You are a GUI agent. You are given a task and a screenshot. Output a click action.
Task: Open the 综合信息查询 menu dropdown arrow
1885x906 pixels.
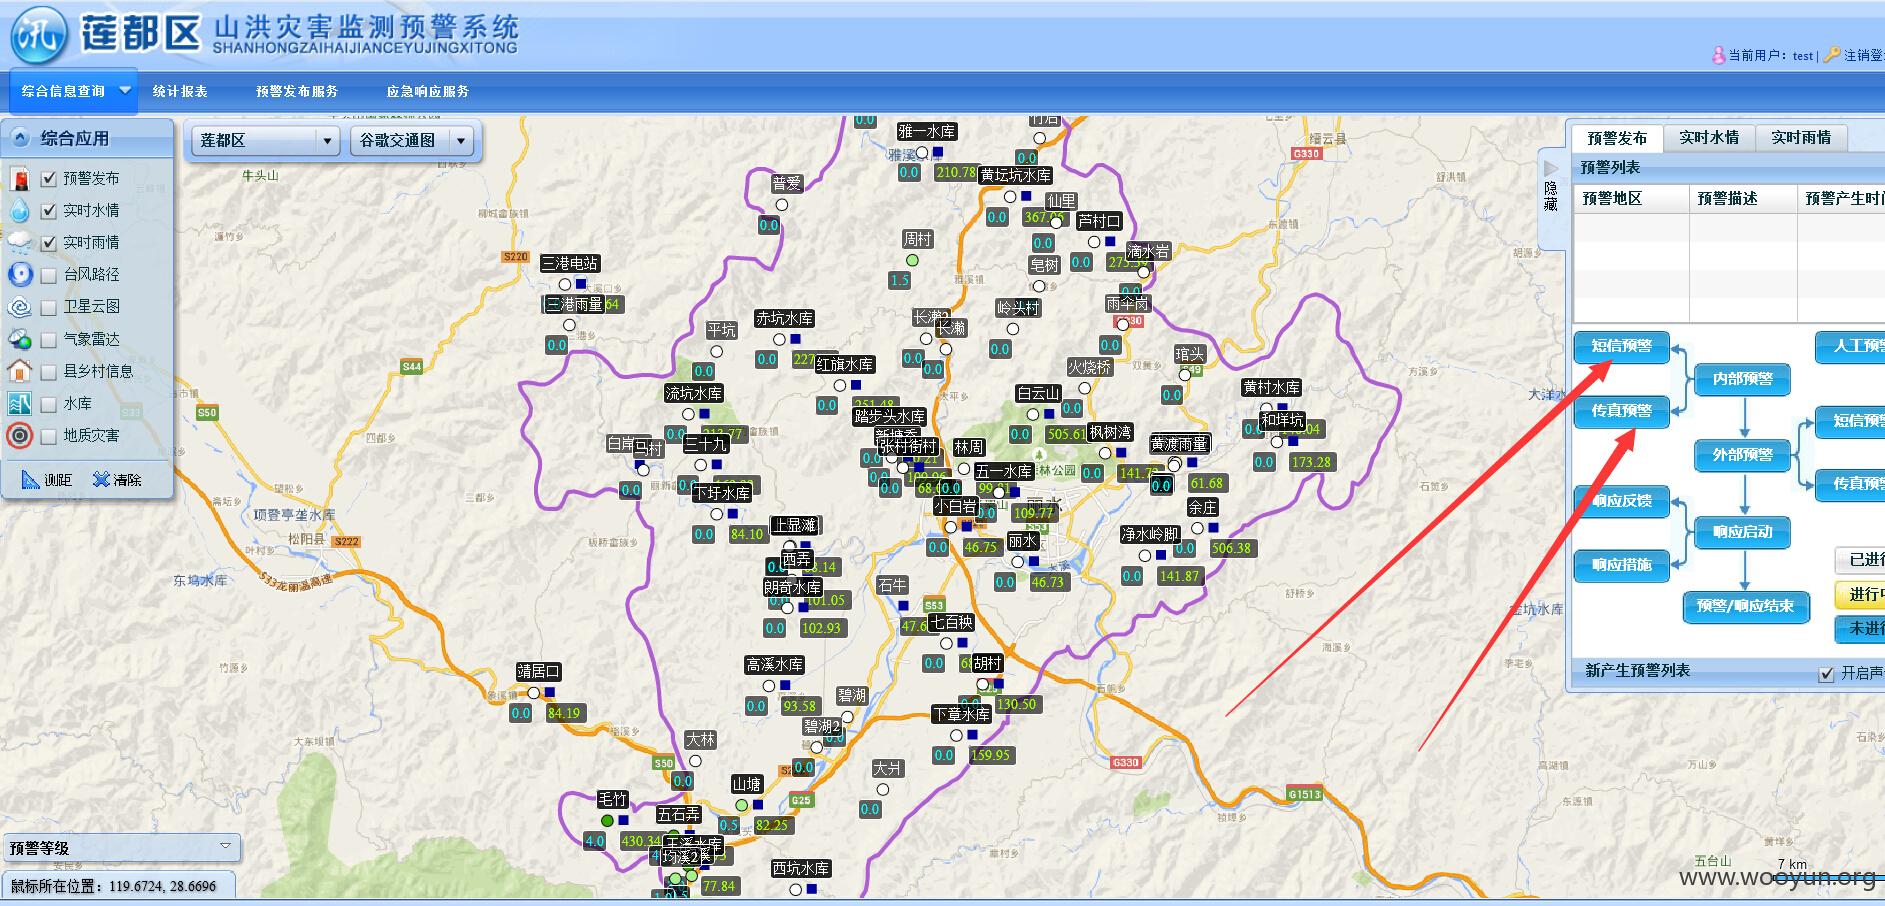pos(125,90)
